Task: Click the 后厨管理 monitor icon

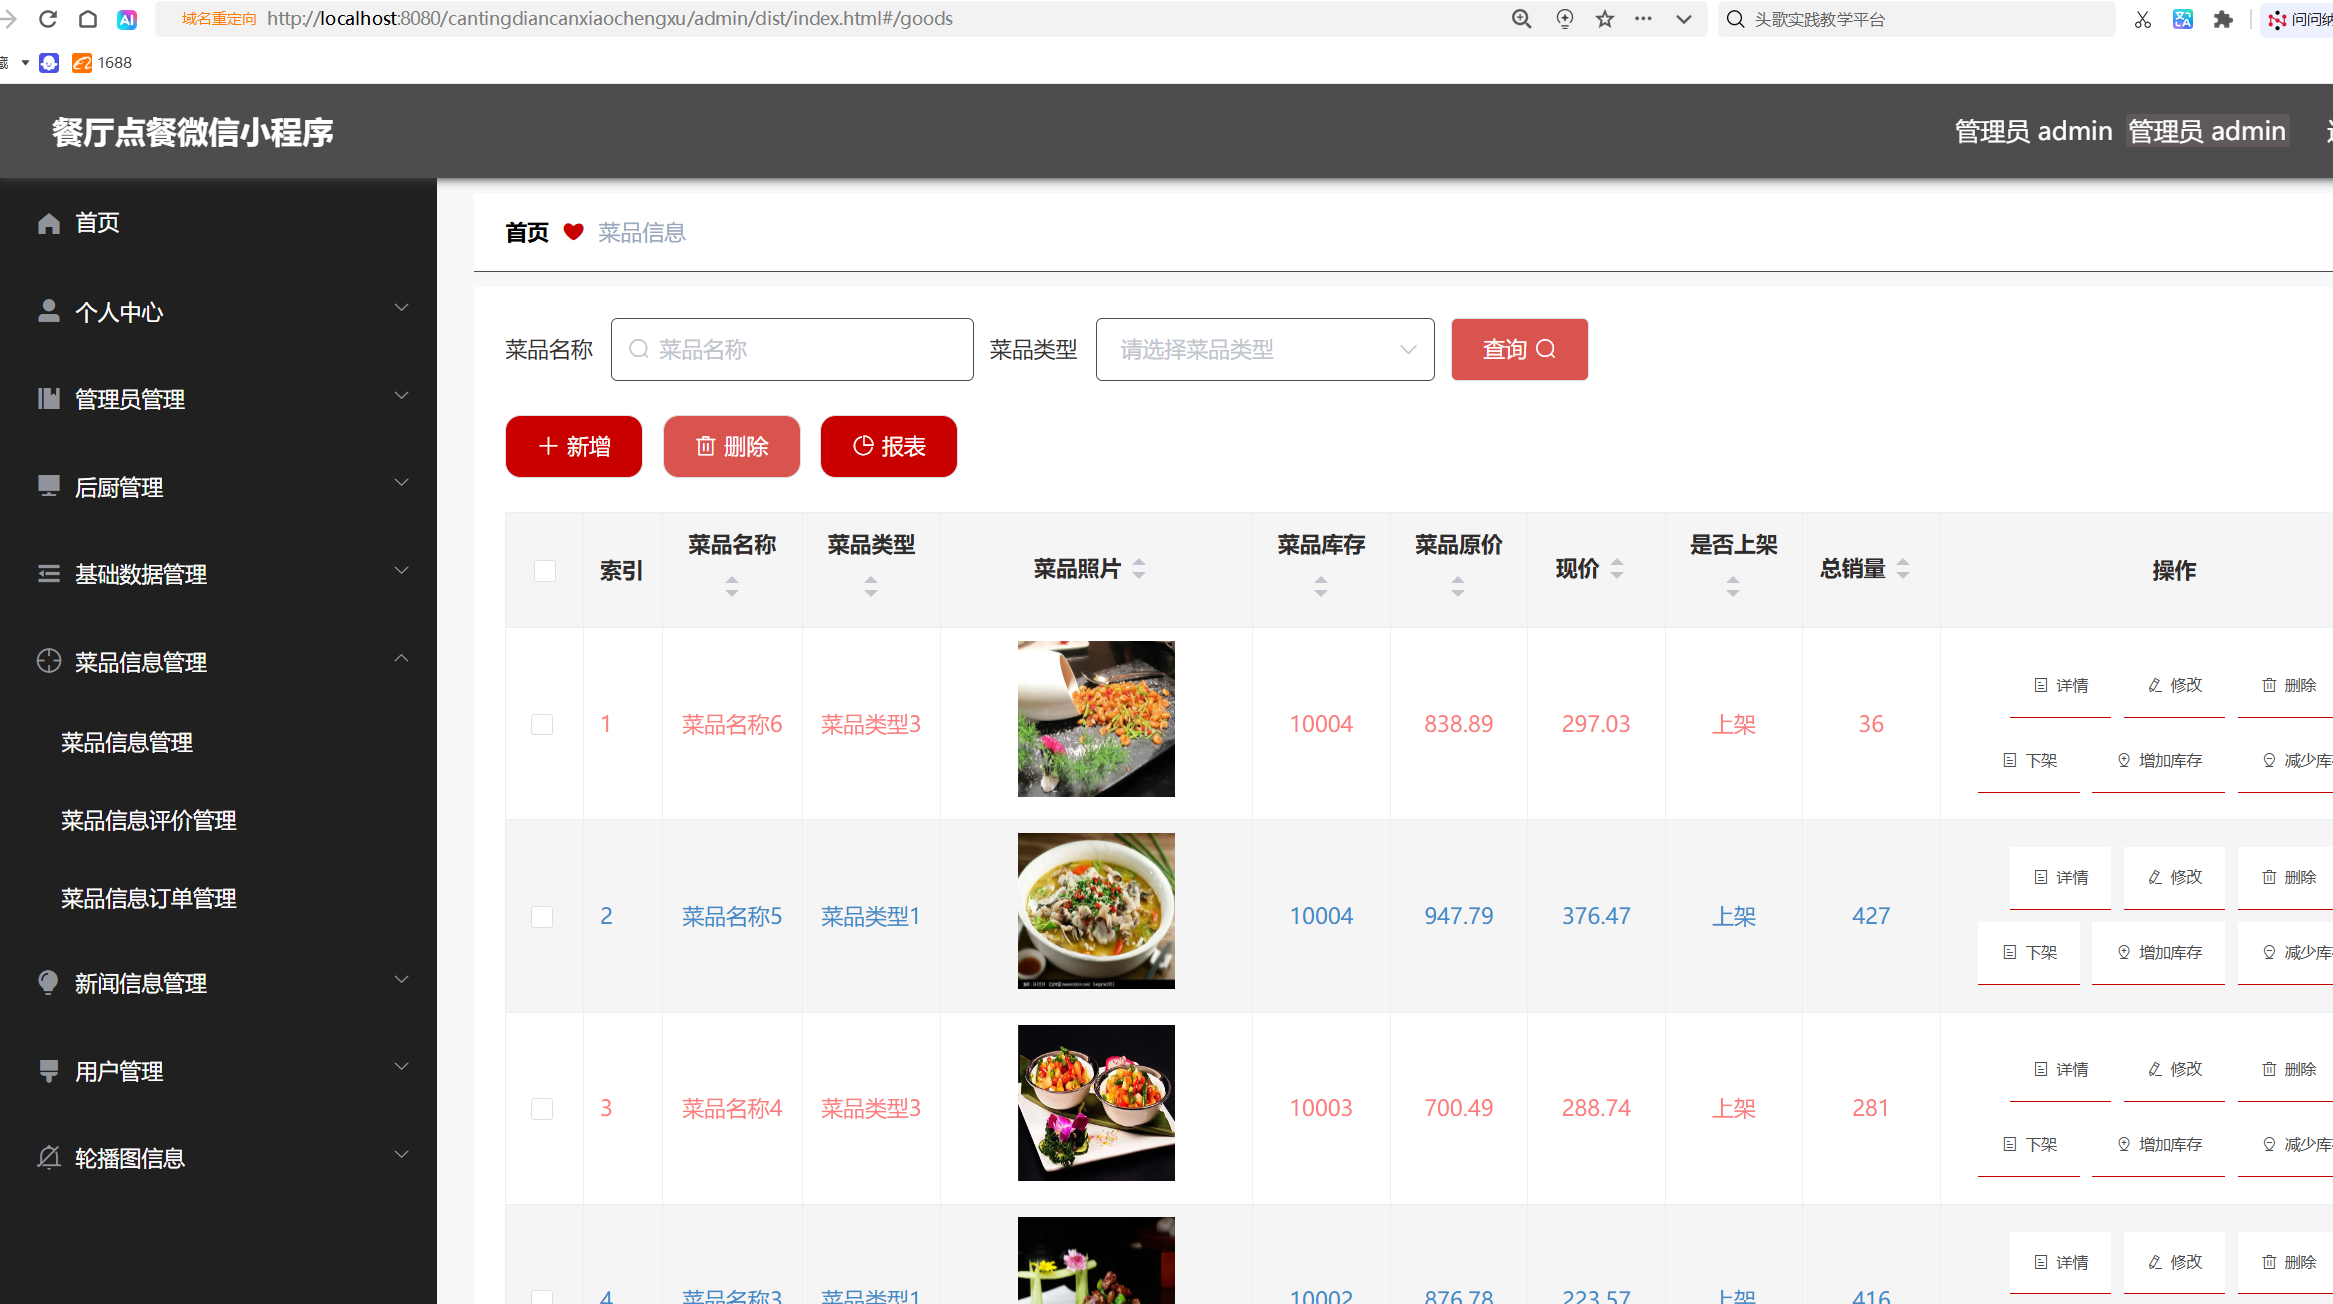Action: pos(48,486)
